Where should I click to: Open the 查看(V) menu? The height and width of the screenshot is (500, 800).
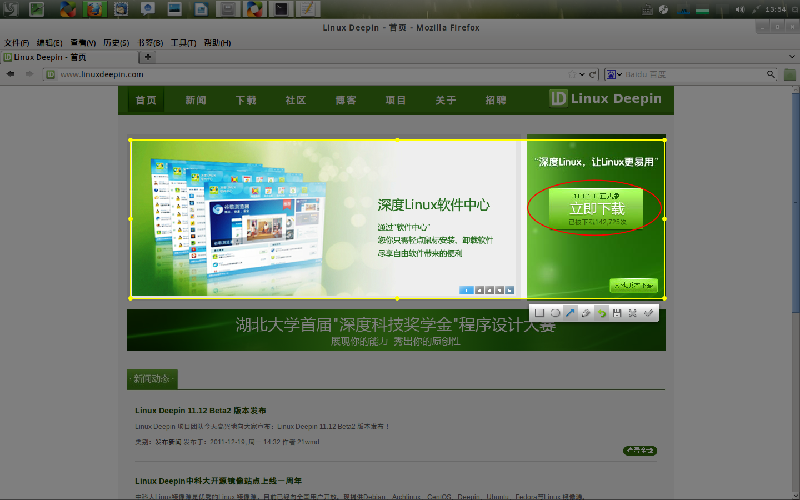(83, 43)
